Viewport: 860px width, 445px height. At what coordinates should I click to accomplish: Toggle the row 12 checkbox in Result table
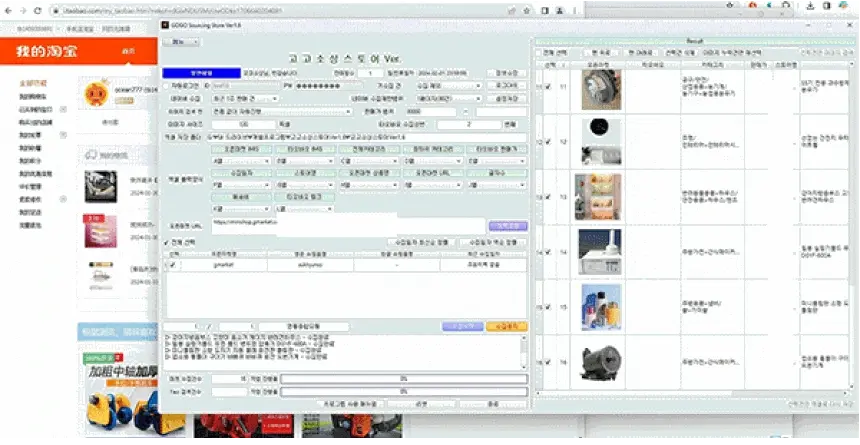pyautogui.click(x=547, y=142)
